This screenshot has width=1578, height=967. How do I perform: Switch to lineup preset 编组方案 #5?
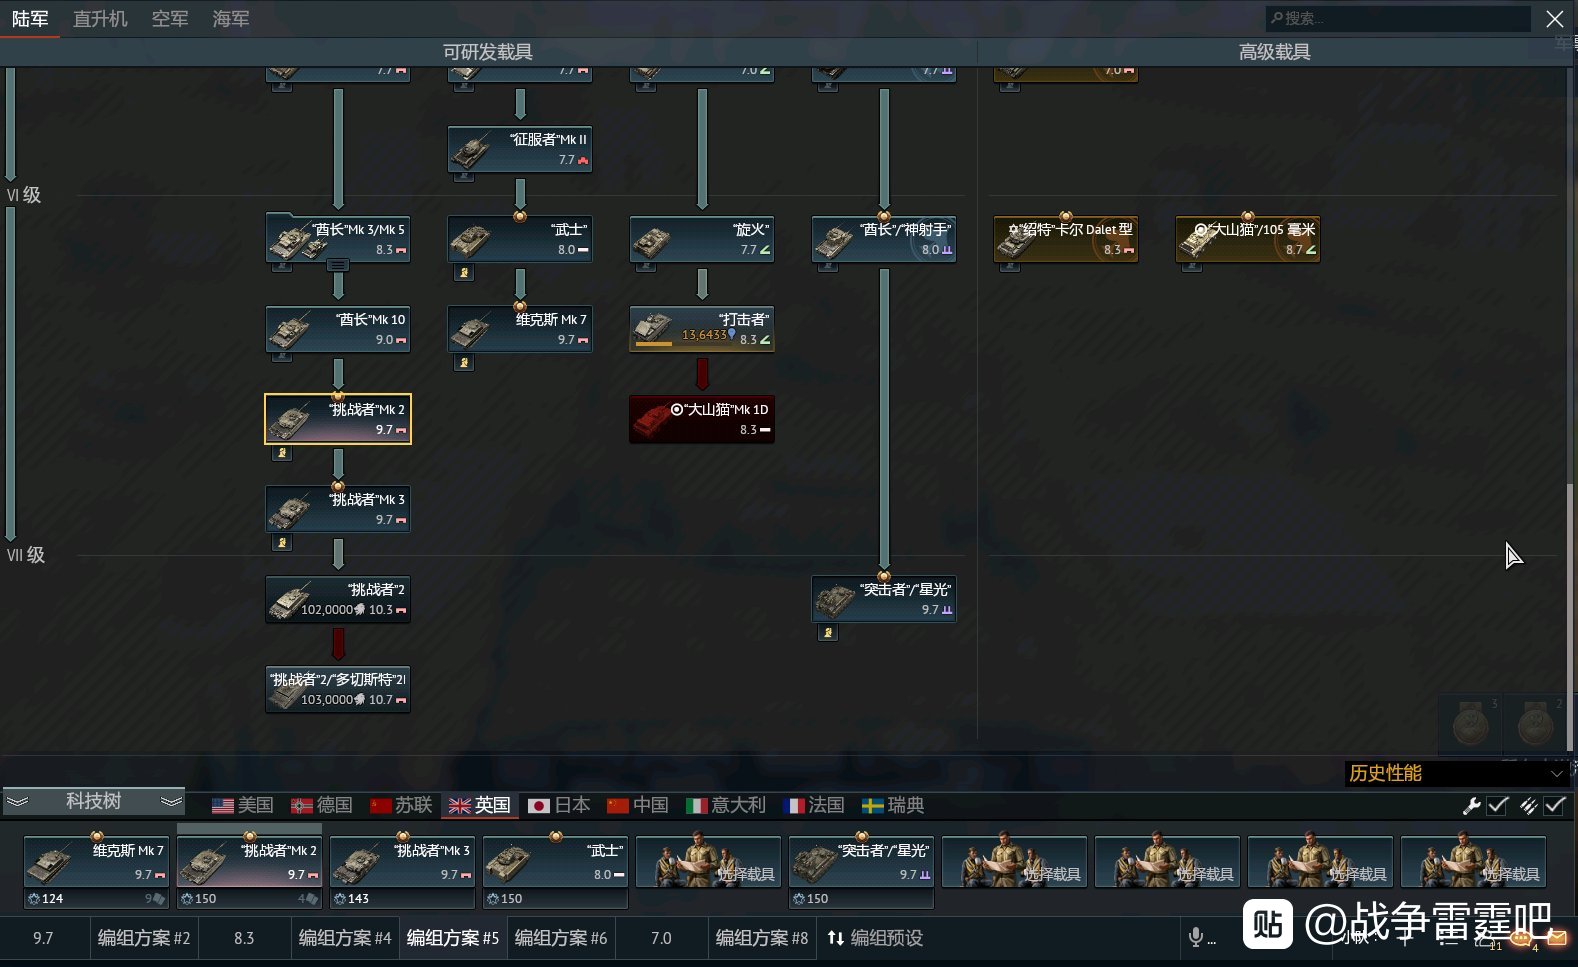point(453,938)
